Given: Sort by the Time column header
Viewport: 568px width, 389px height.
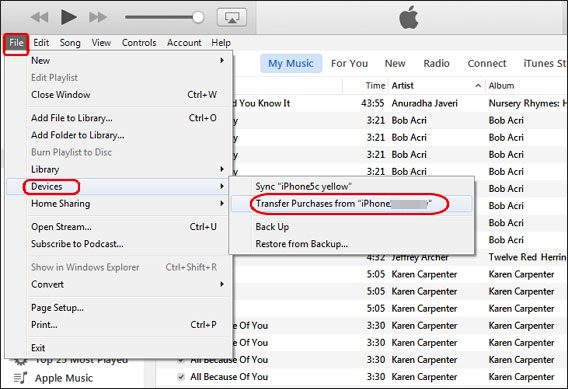Looking at the screenshot, I should coord(375,86).
